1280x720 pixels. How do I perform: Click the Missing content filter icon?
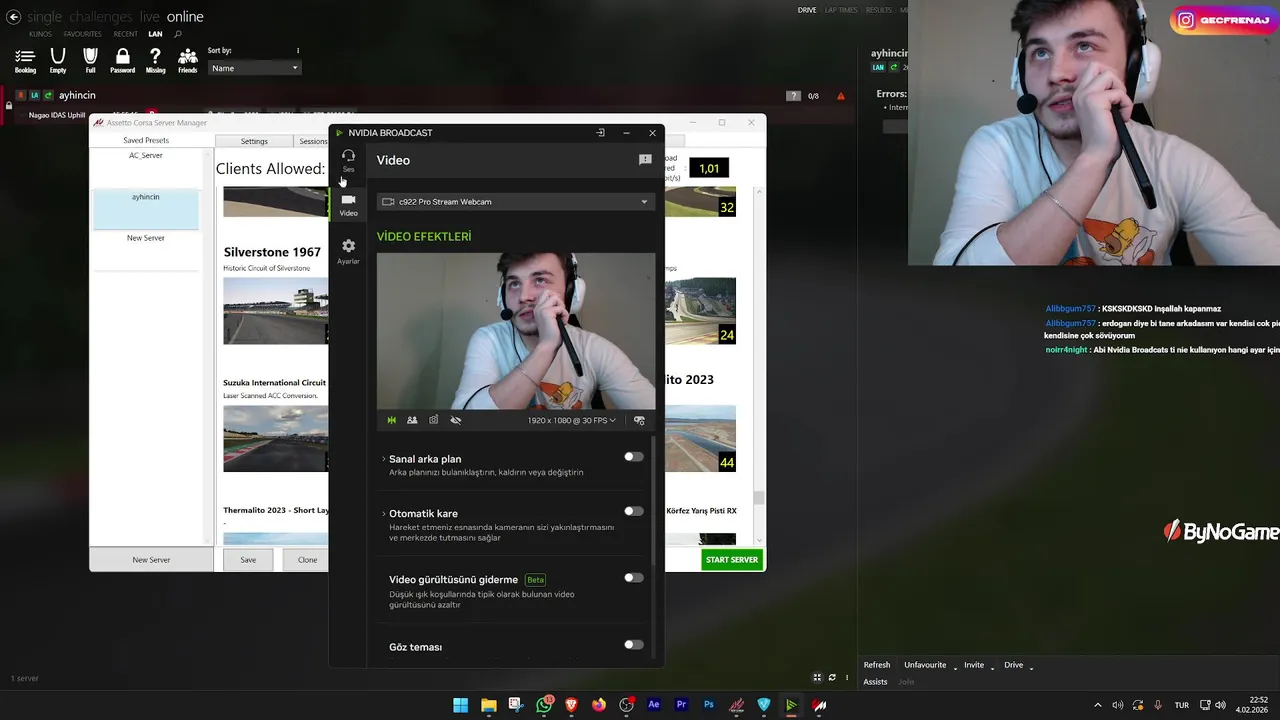(x=155, y=61)
